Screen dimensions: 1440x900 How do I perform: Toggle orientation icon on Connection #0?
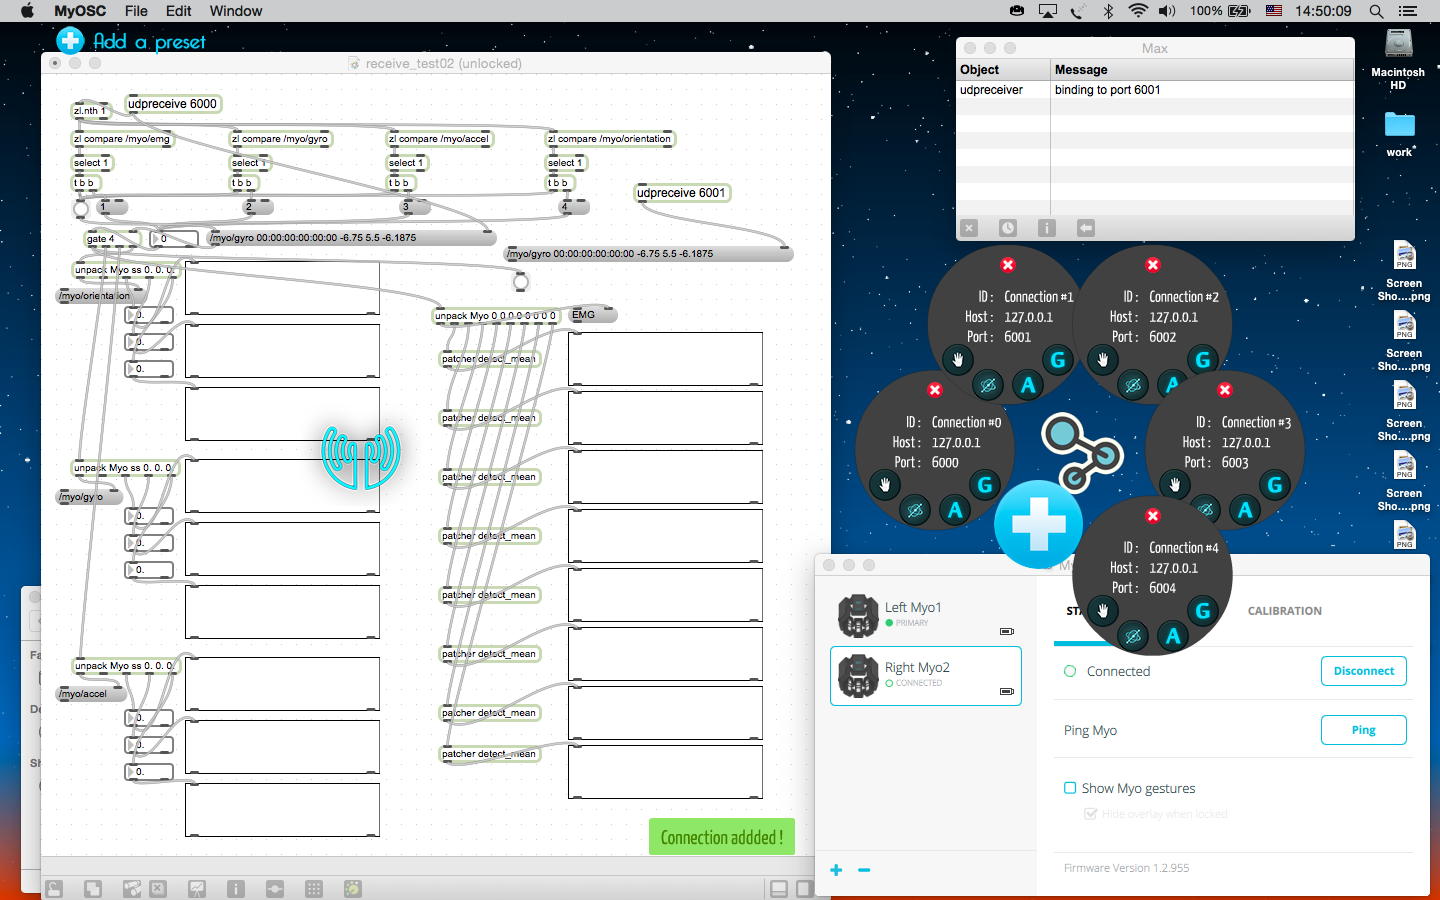(x=915, y=511)
